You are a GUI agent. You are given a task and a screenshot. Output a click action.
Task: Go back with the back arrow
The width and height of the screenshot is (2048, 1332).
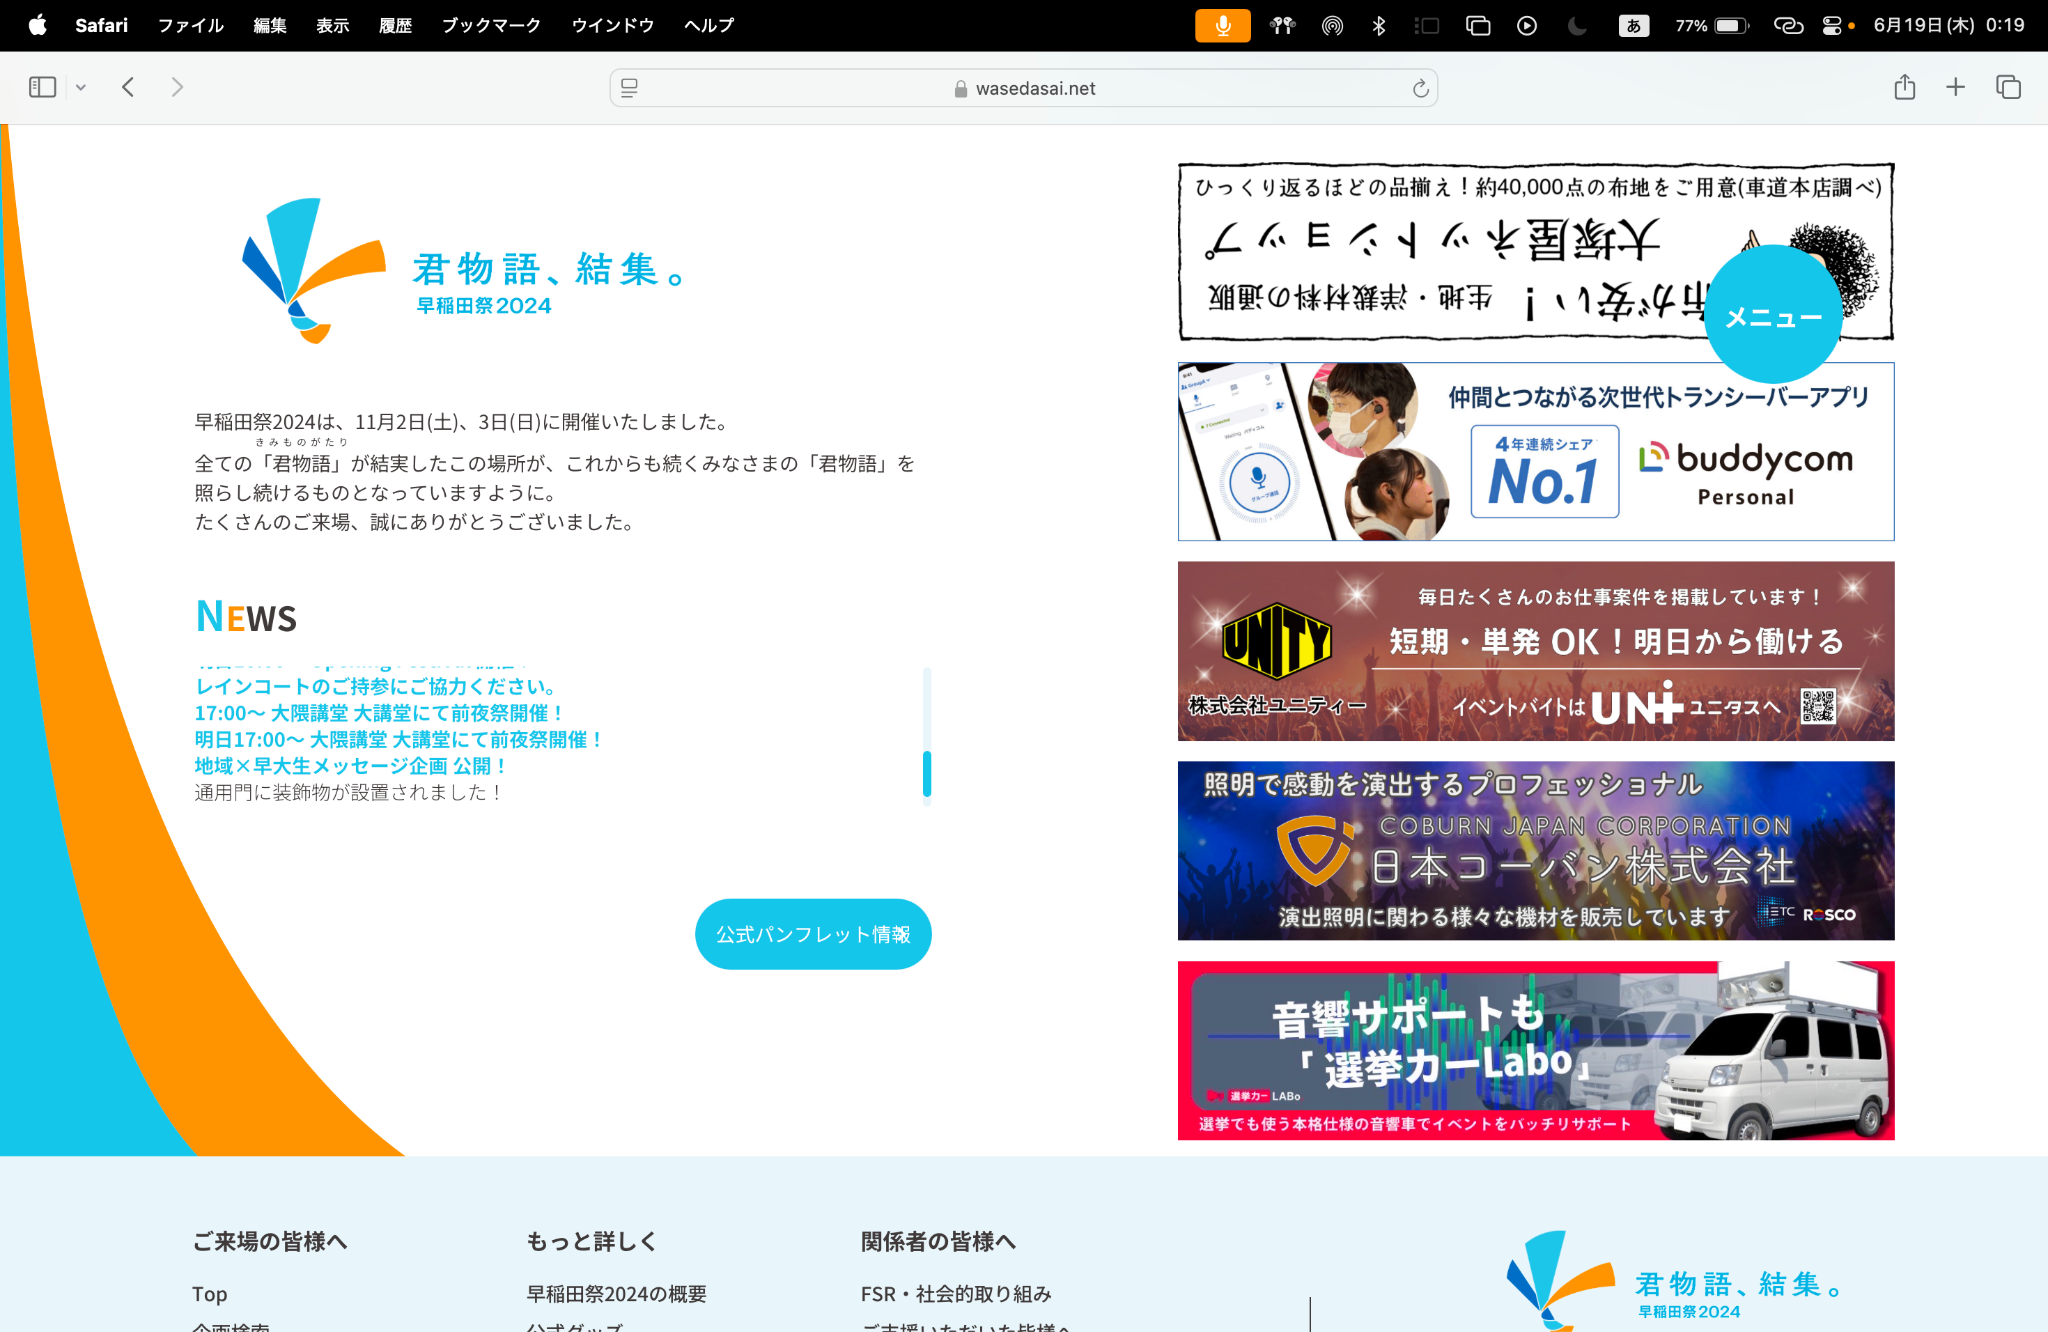(x=128, y=88)
